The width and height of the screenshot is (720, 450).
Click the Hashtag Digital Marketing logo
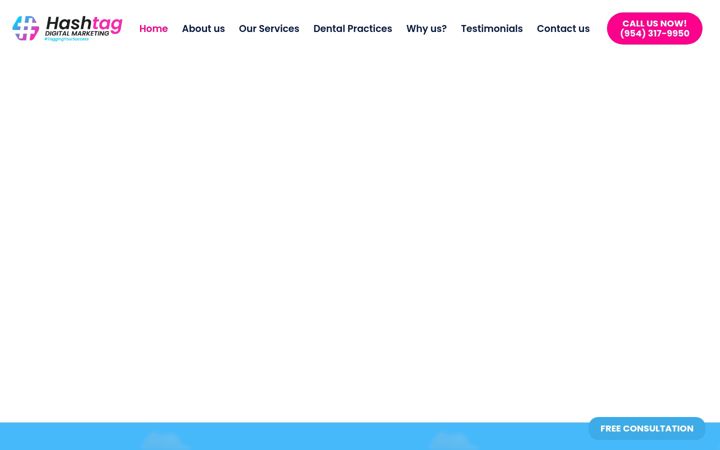point(68,28)
